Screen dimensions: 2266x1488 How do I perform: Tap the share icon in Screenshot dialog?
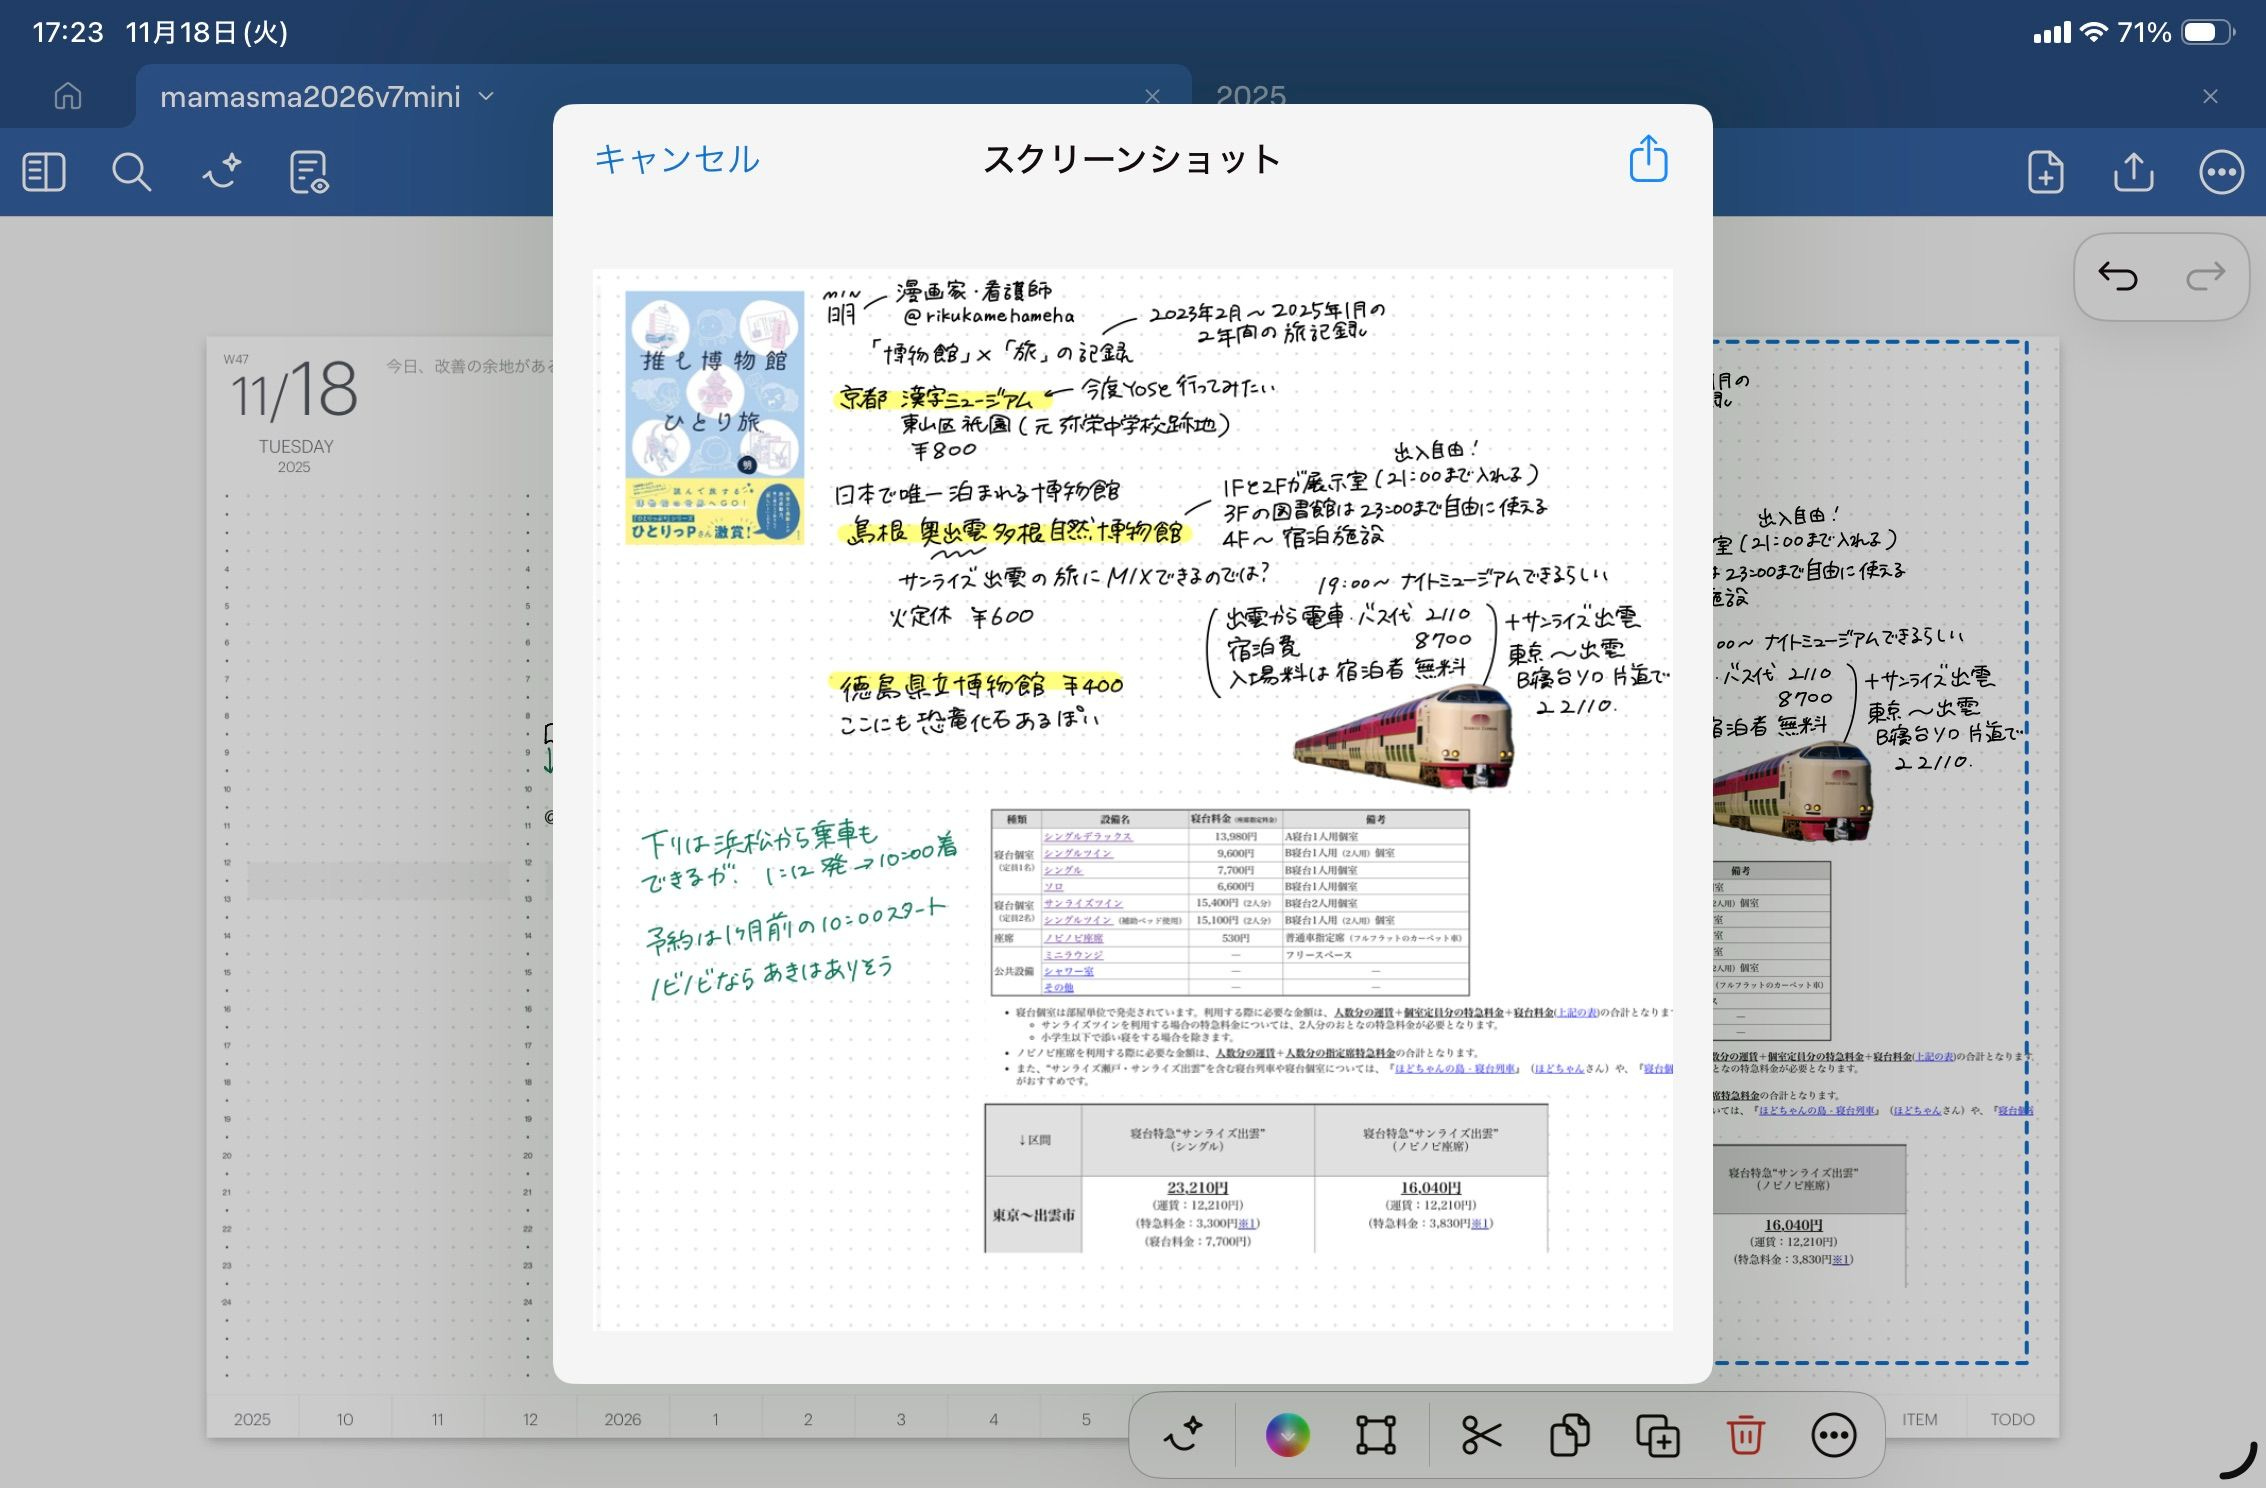(1648, 159)
